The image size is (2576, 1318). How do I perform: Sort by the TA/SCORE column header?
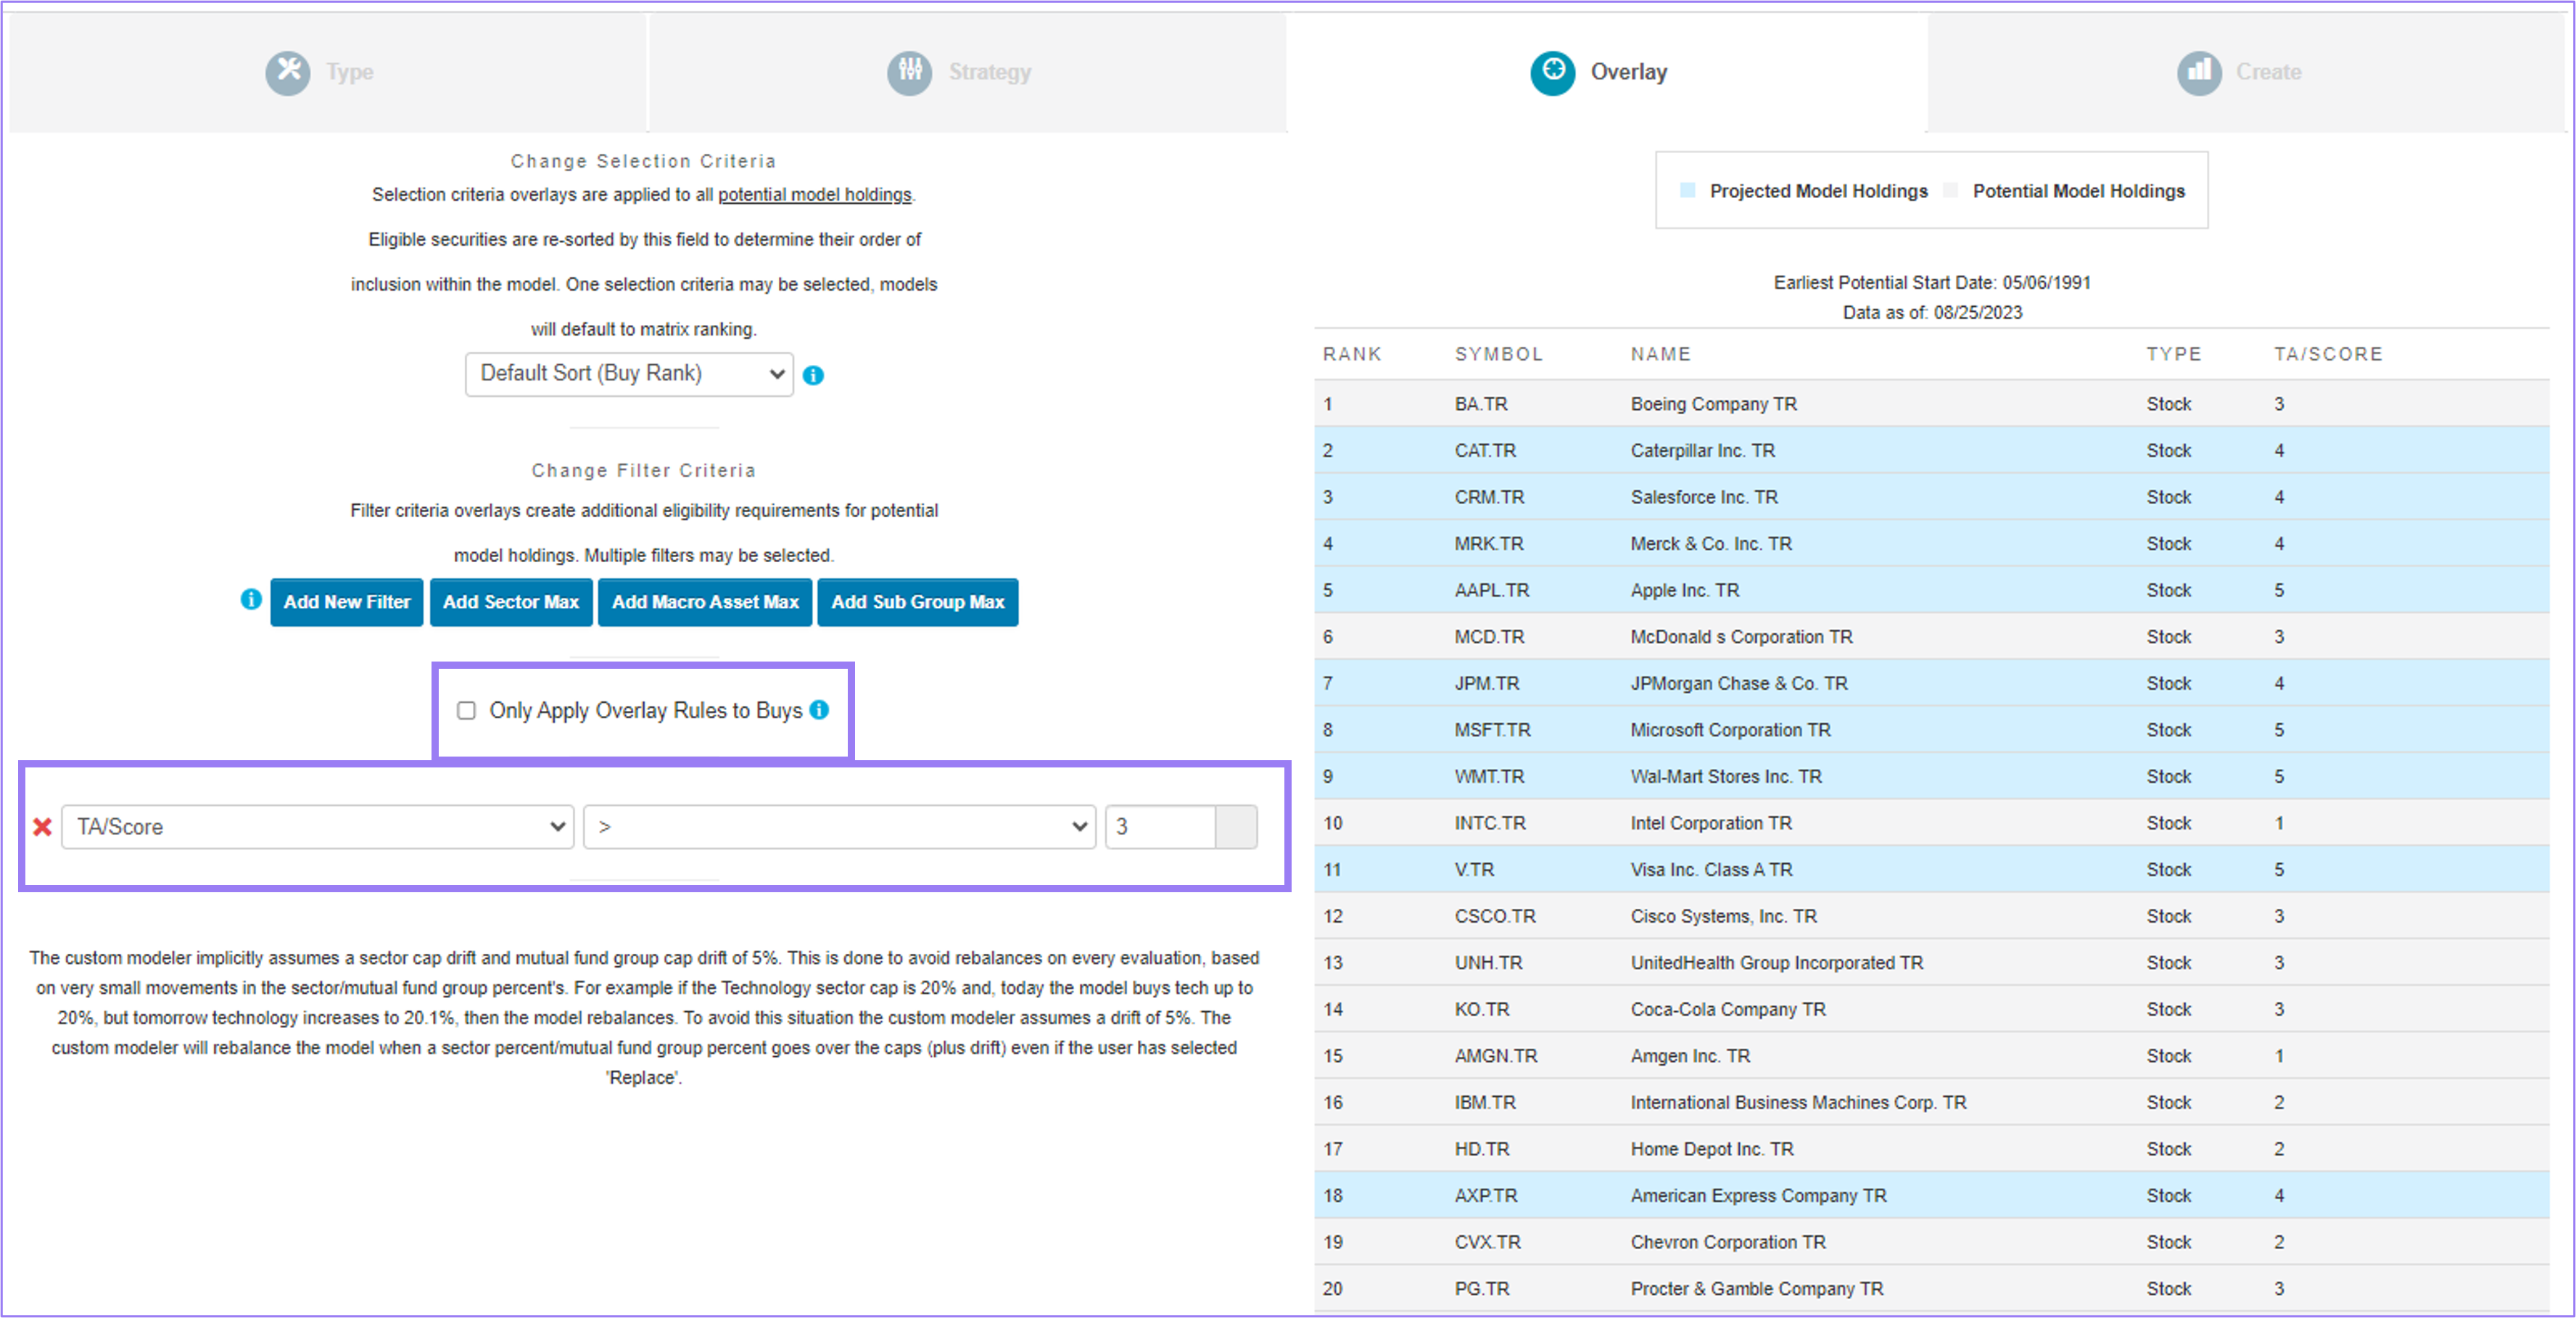pyautogui.click(x=2328, y=354)
